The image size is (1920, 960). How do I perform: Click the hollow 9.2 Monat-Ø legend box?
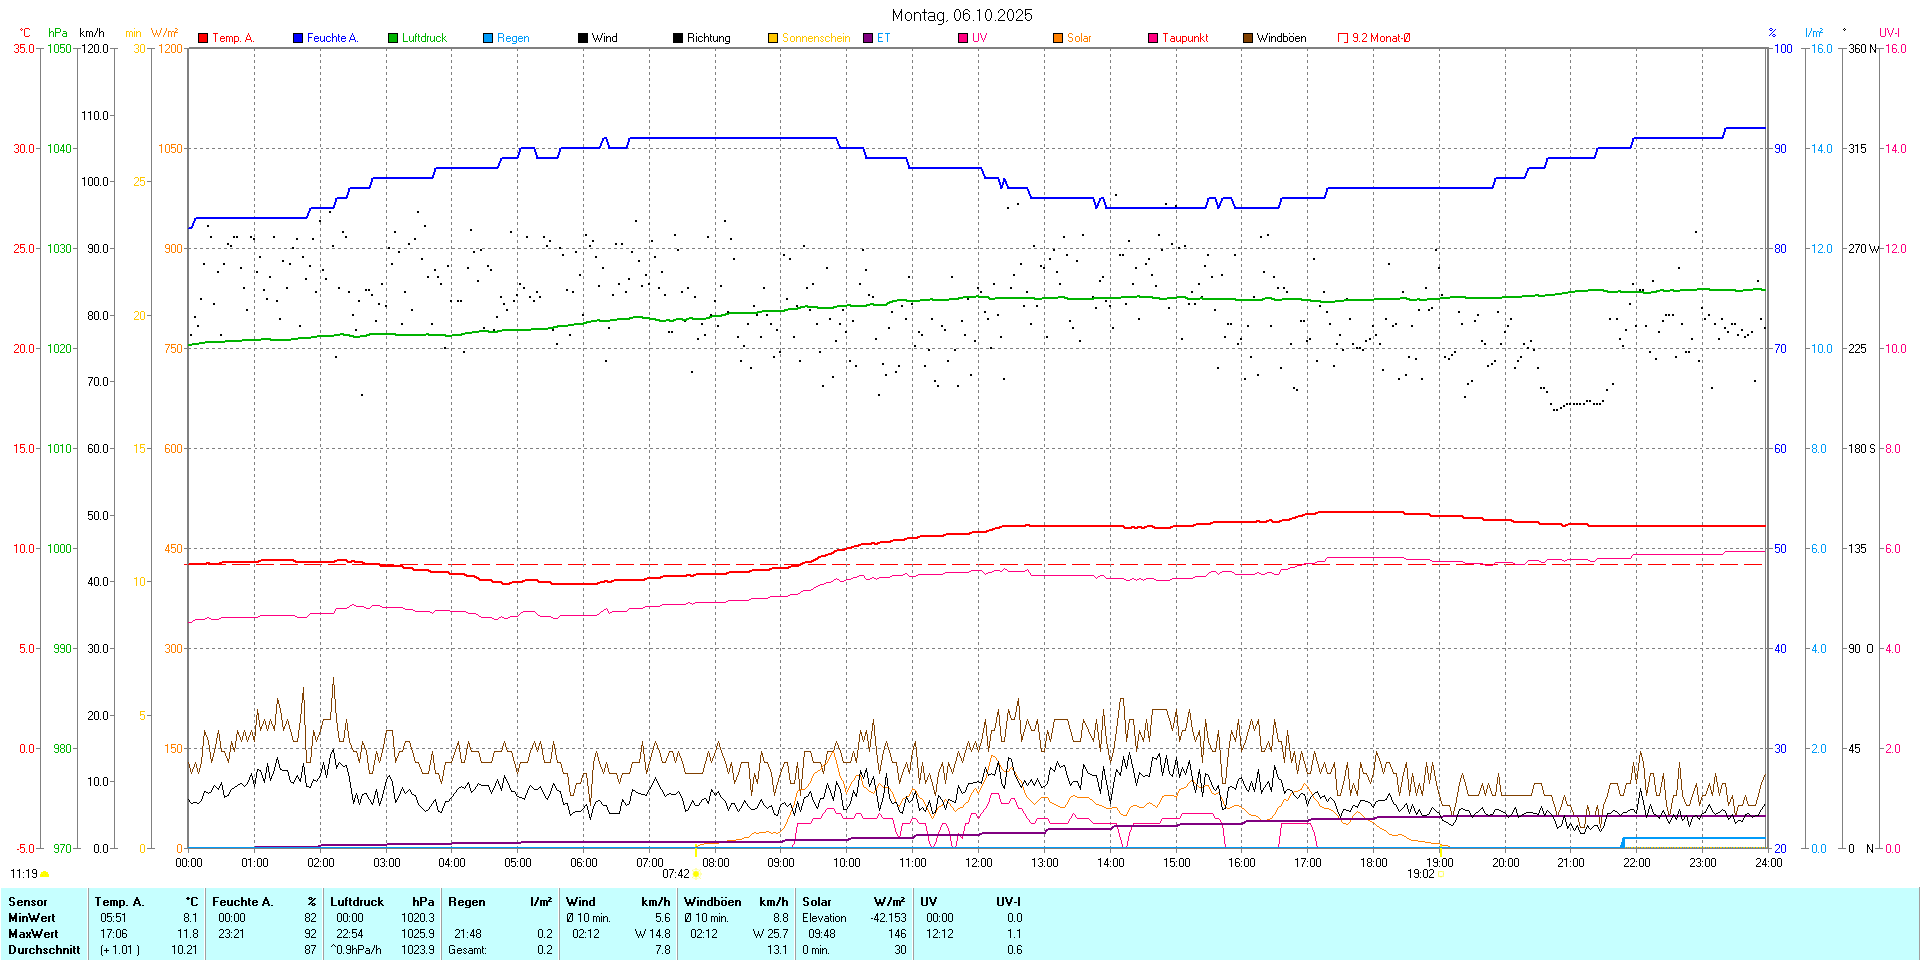[x=1343, y=38]
